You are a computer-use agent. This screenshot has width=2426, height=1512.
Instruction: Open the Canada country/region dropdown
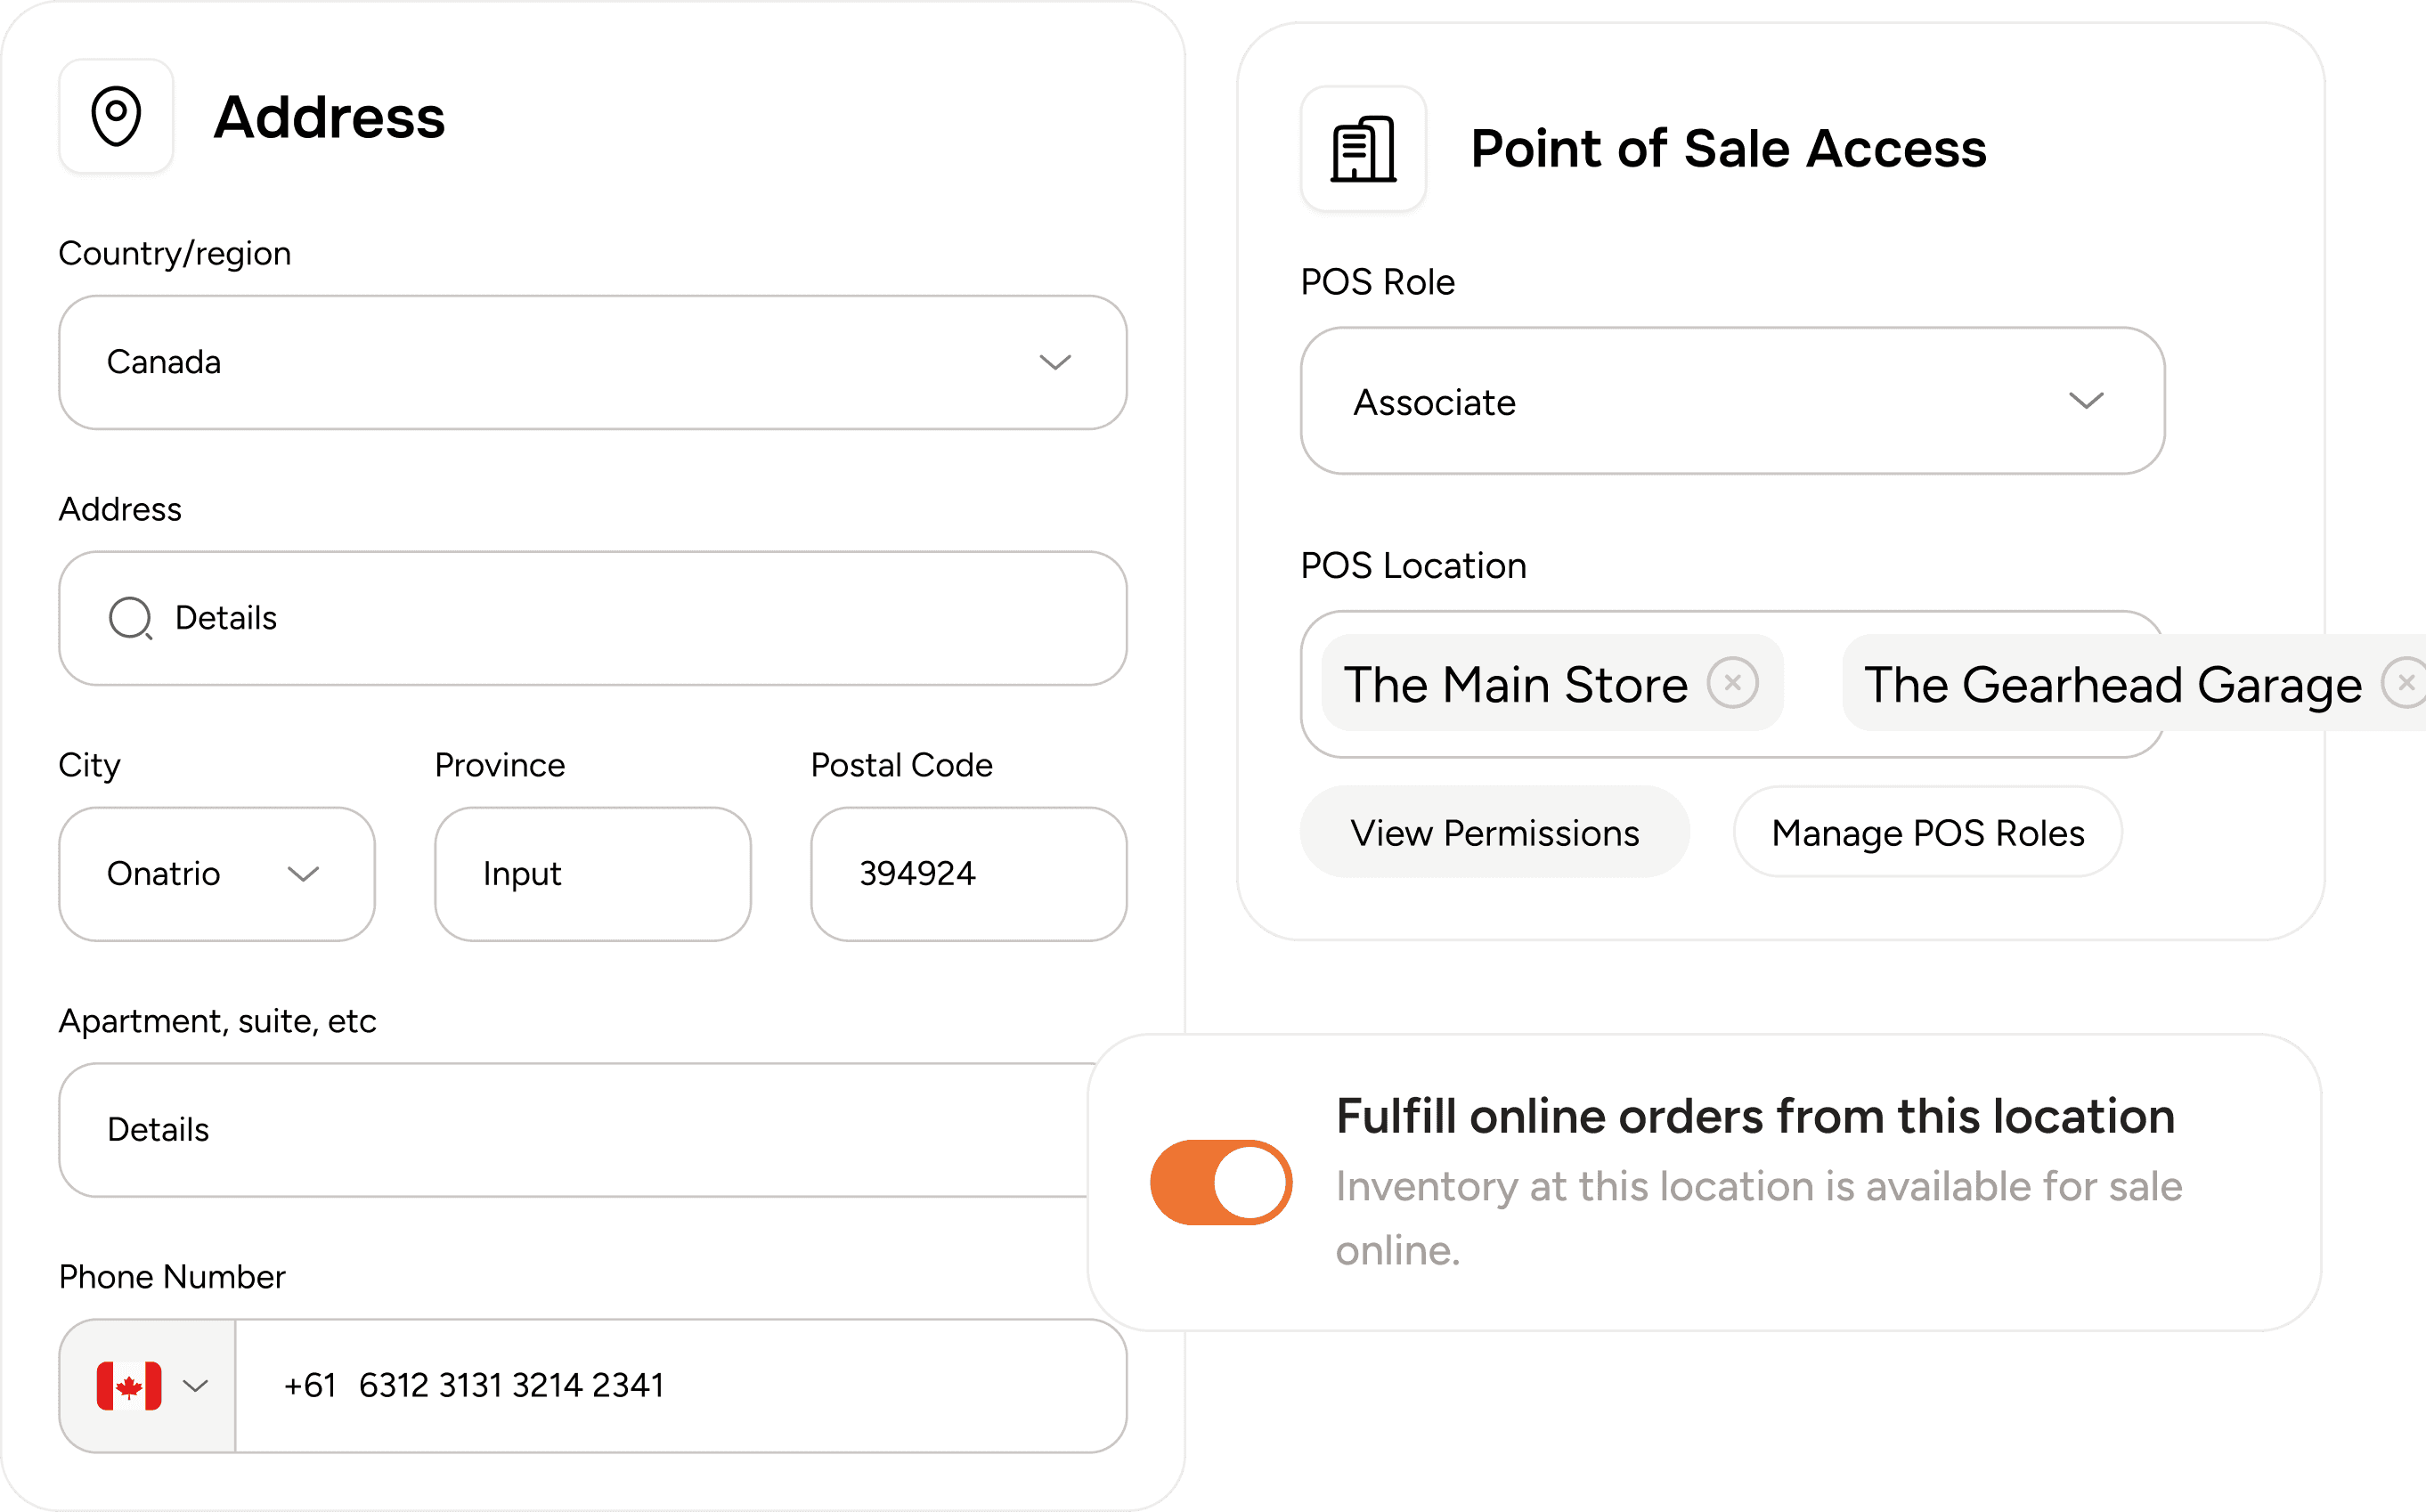(x=593, y=362)
